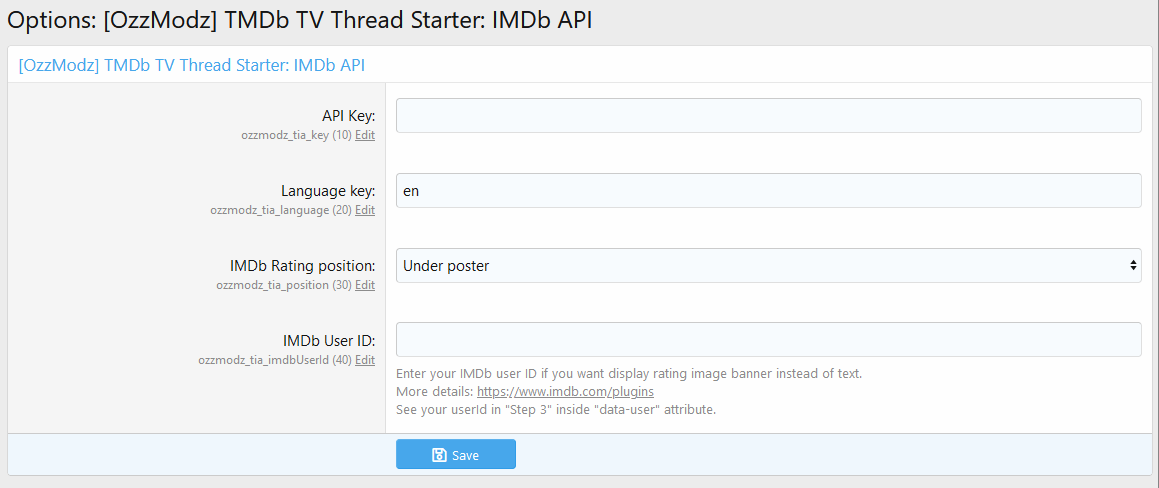Edit the ozzmodz_tia_key option
The width and height of the screenshot is (1159, 488).
click(x=365, y=135)
